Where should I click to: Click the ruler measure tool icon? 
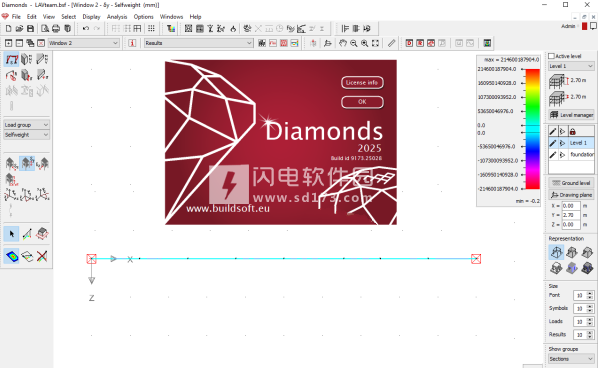[x=391, y=43]
